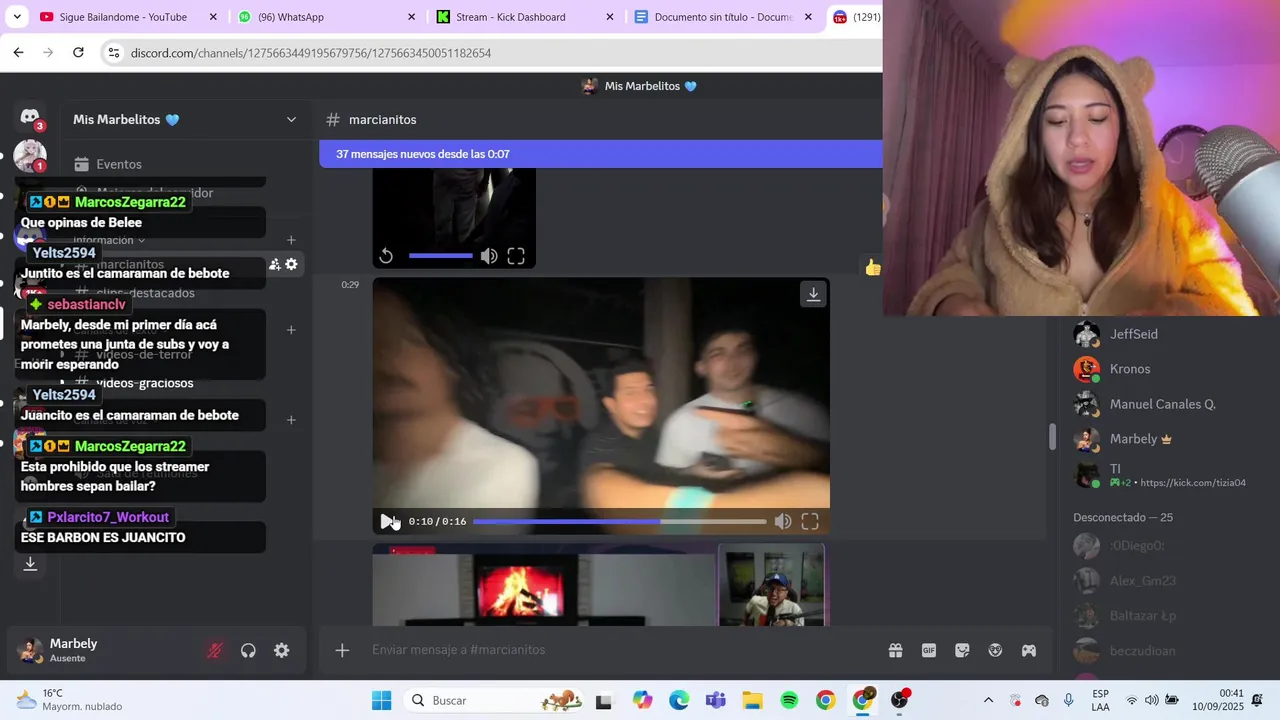Toggle headphone deafen in user panel
The height and width of the screenshot is (720, 1280).
click(x=248, y=650)
